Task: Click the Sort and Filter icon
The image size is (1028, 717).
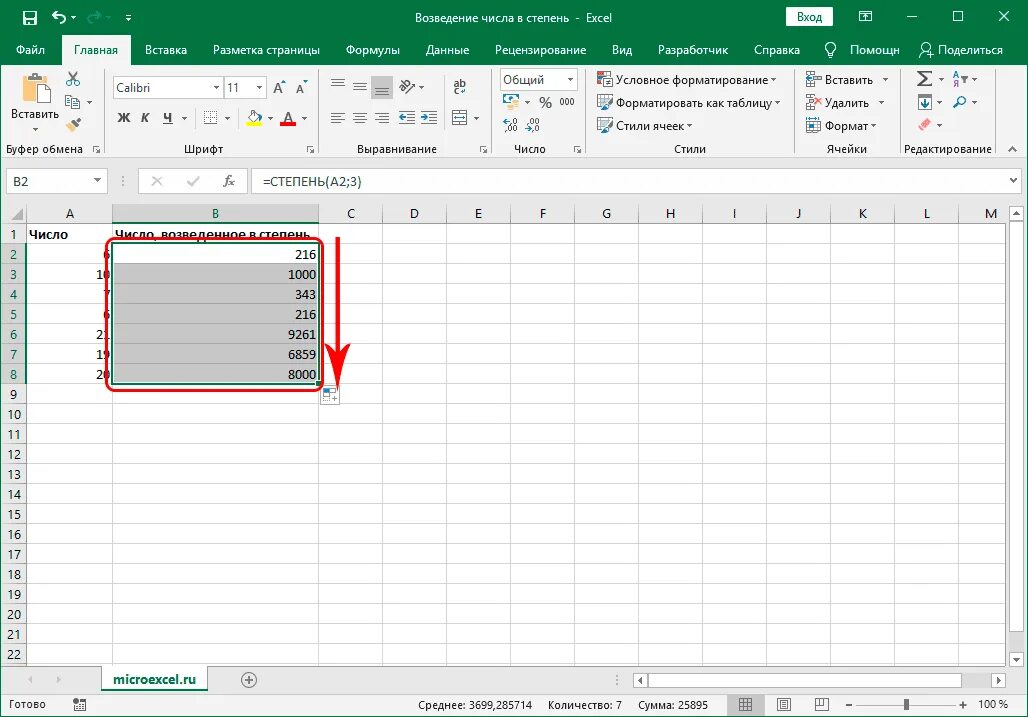Action: [959, 79]
